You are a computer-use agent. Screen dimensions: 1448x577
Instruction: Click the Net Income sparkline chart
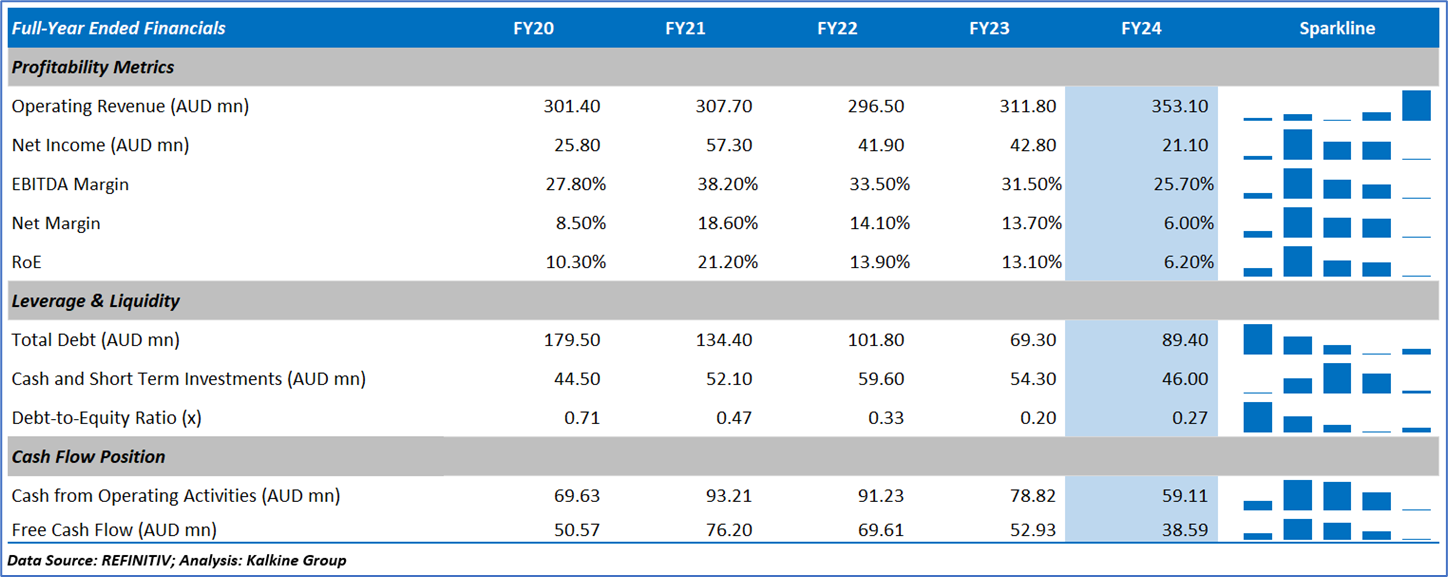(x=1337, y=145)
